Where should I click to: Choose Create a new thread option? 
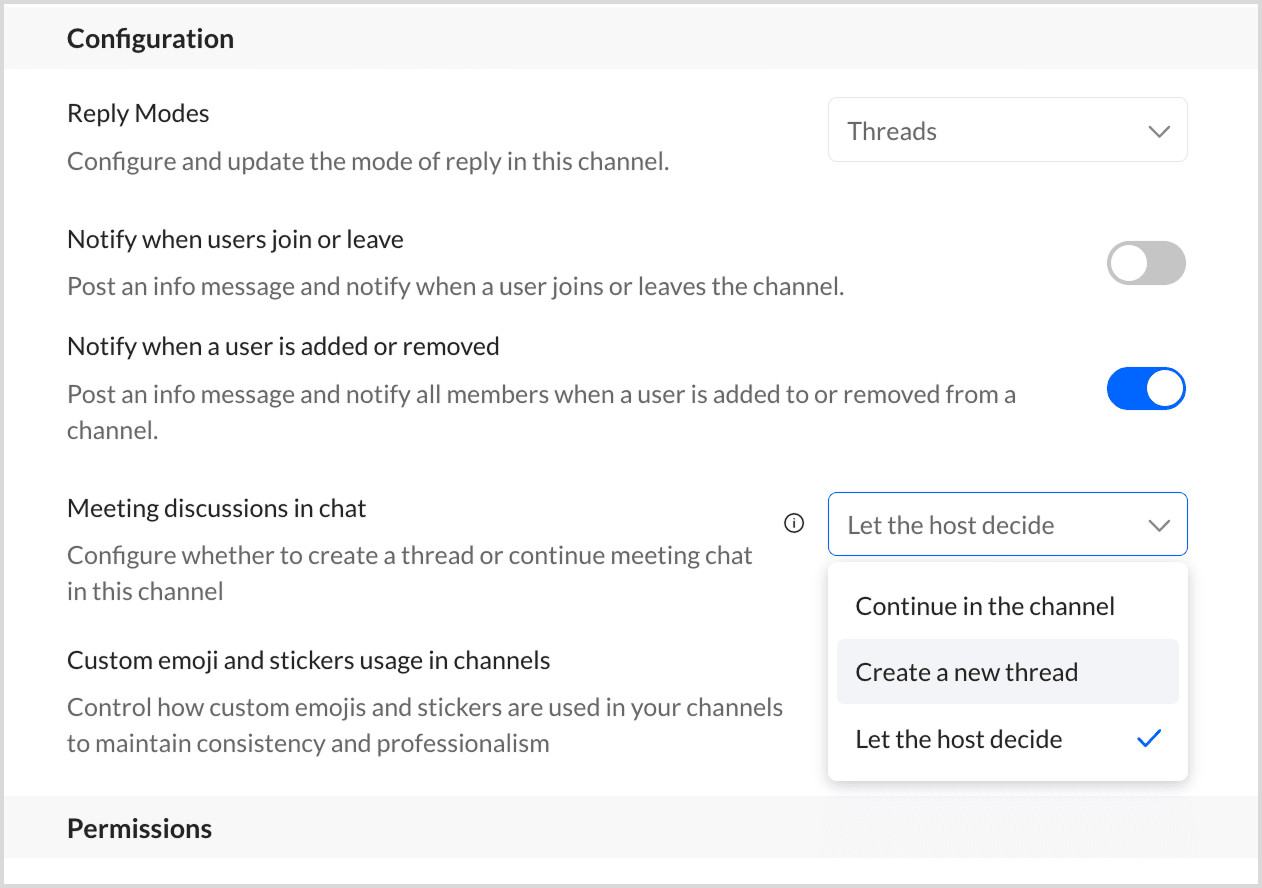coord(967,672)
